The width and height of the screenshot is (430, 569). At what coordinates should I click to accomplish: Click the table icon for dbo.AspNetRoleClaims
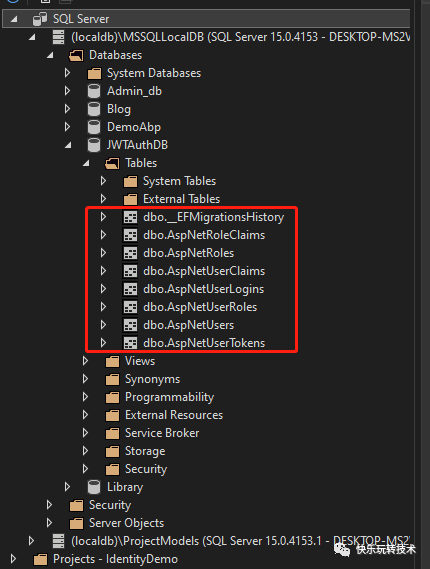(130, 235)
